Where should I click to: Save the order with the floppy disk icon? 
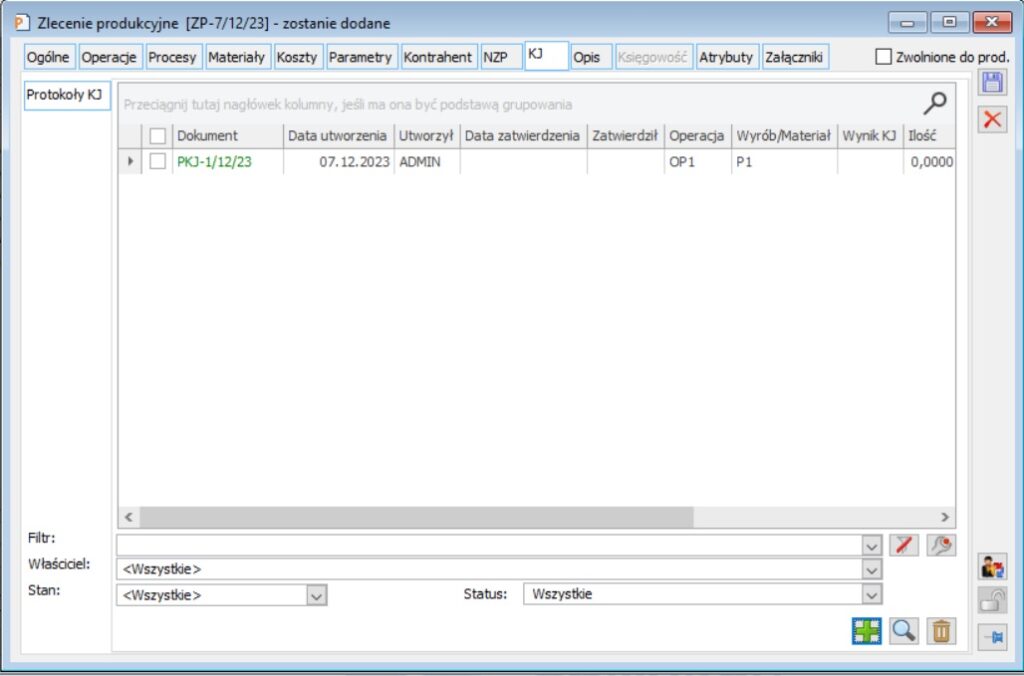[x=992, y=84]
